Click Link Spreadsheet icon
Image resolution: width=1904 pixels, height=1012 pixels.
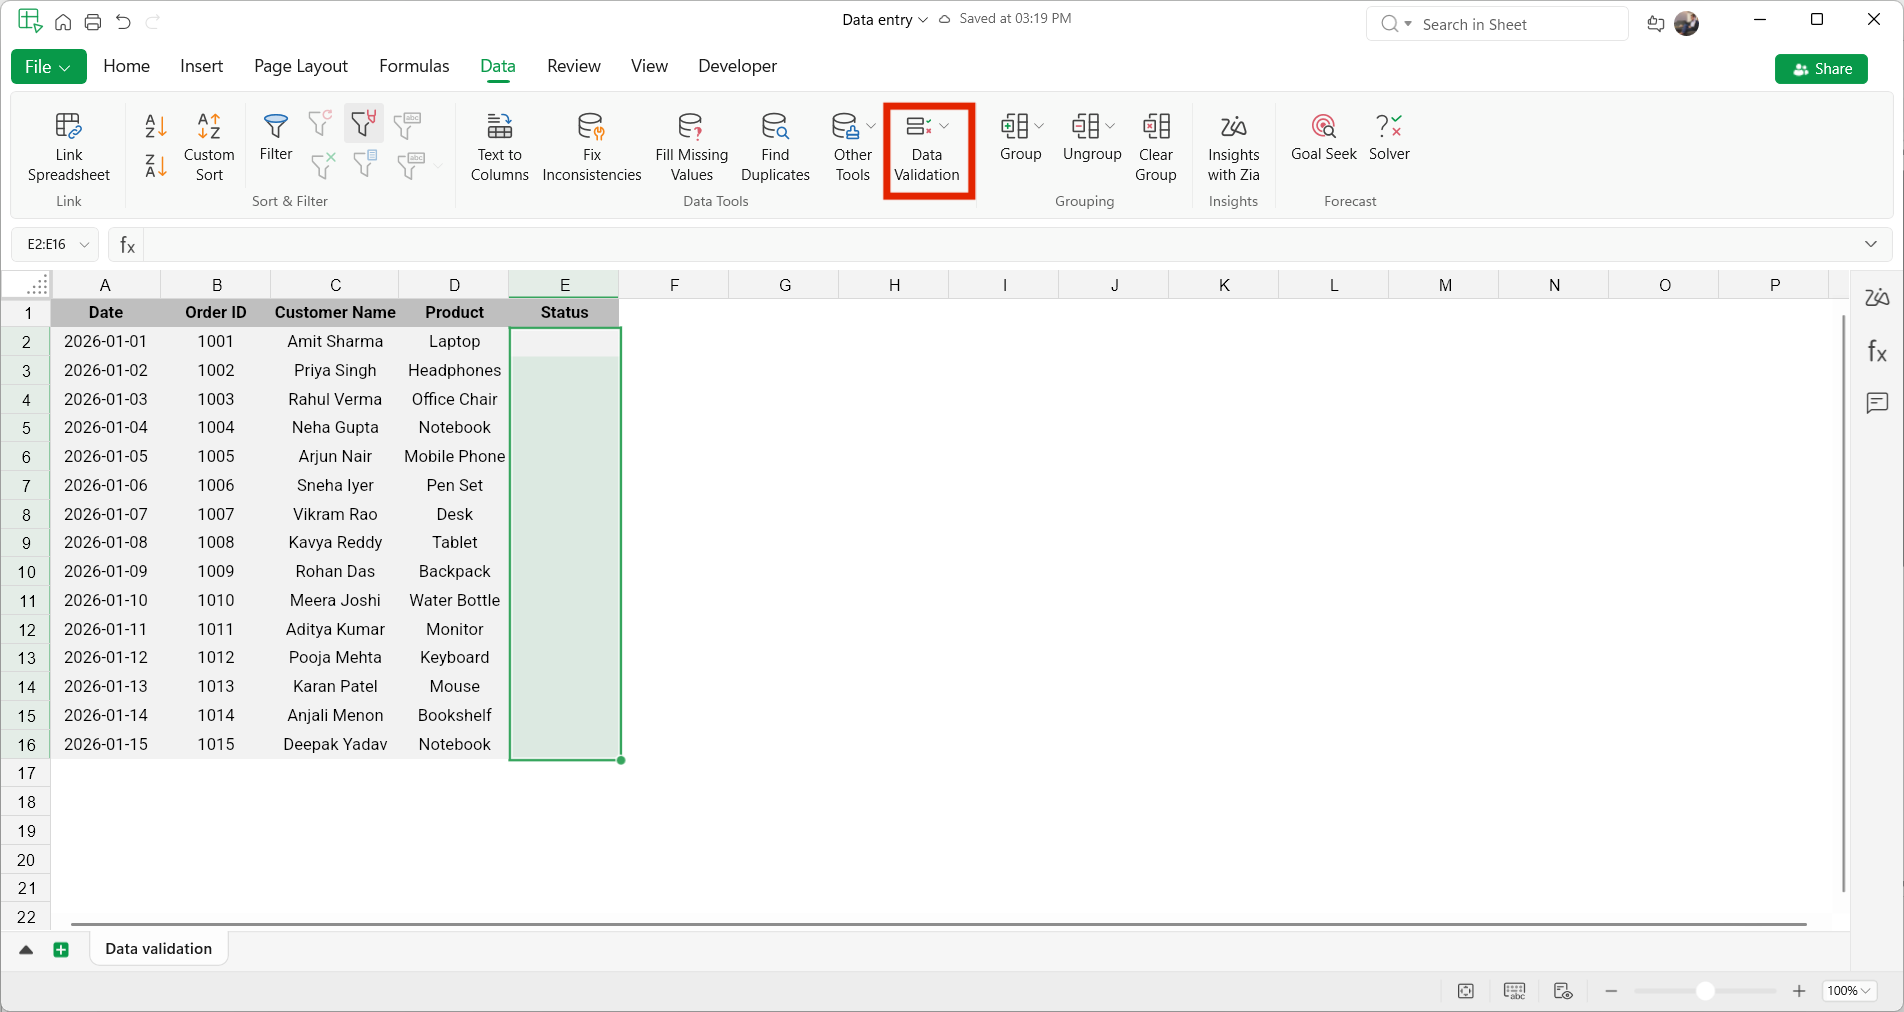[x=68, y=127]
